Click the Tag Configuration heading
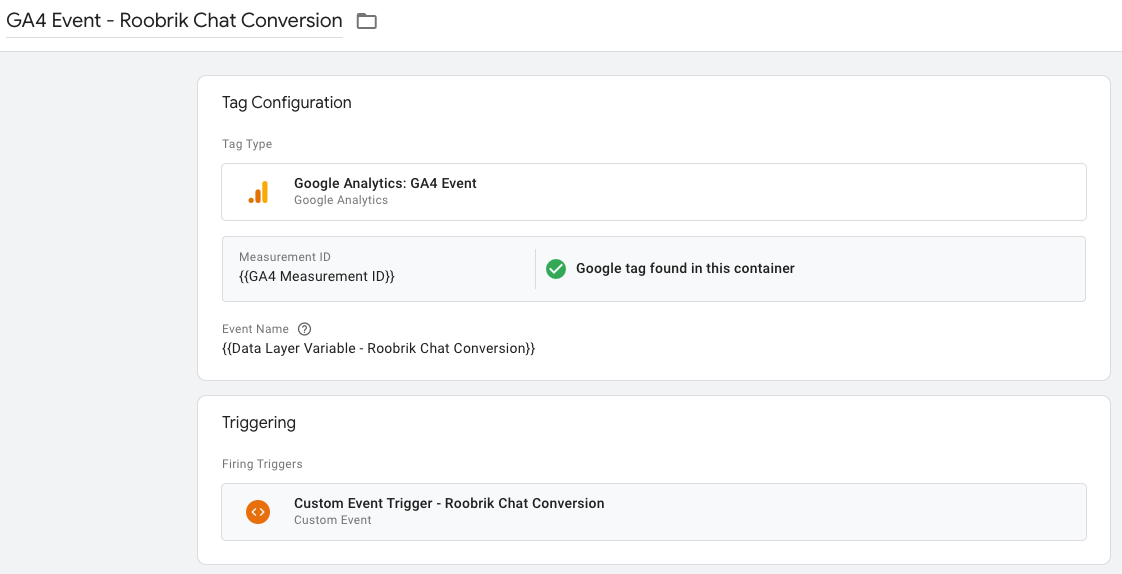 coord(287,102)
